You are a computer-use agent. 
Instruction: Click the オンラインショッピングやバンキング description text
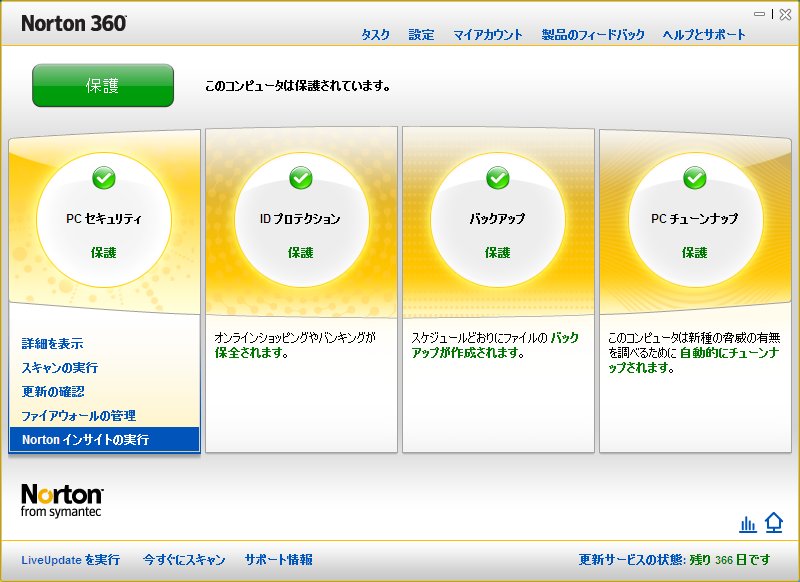pyautogui.click(x=295, y=345)
